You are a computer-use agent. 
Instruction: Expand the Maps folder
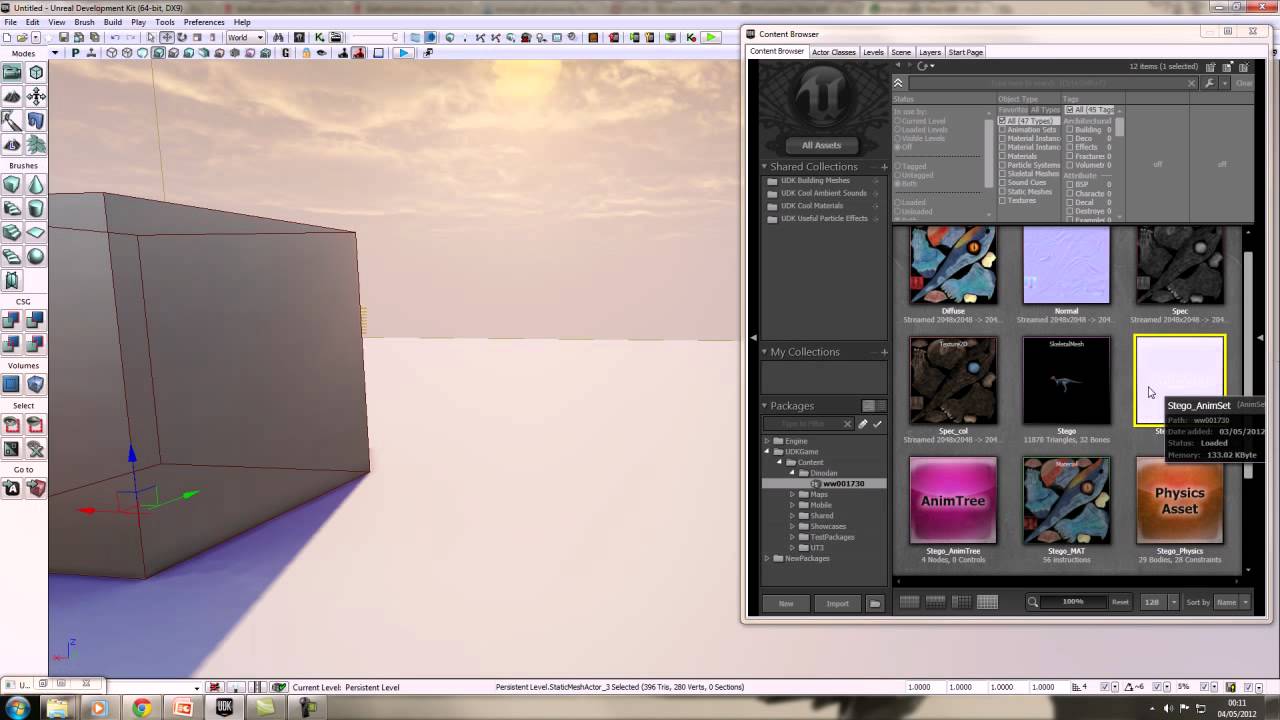click(792, 494)
